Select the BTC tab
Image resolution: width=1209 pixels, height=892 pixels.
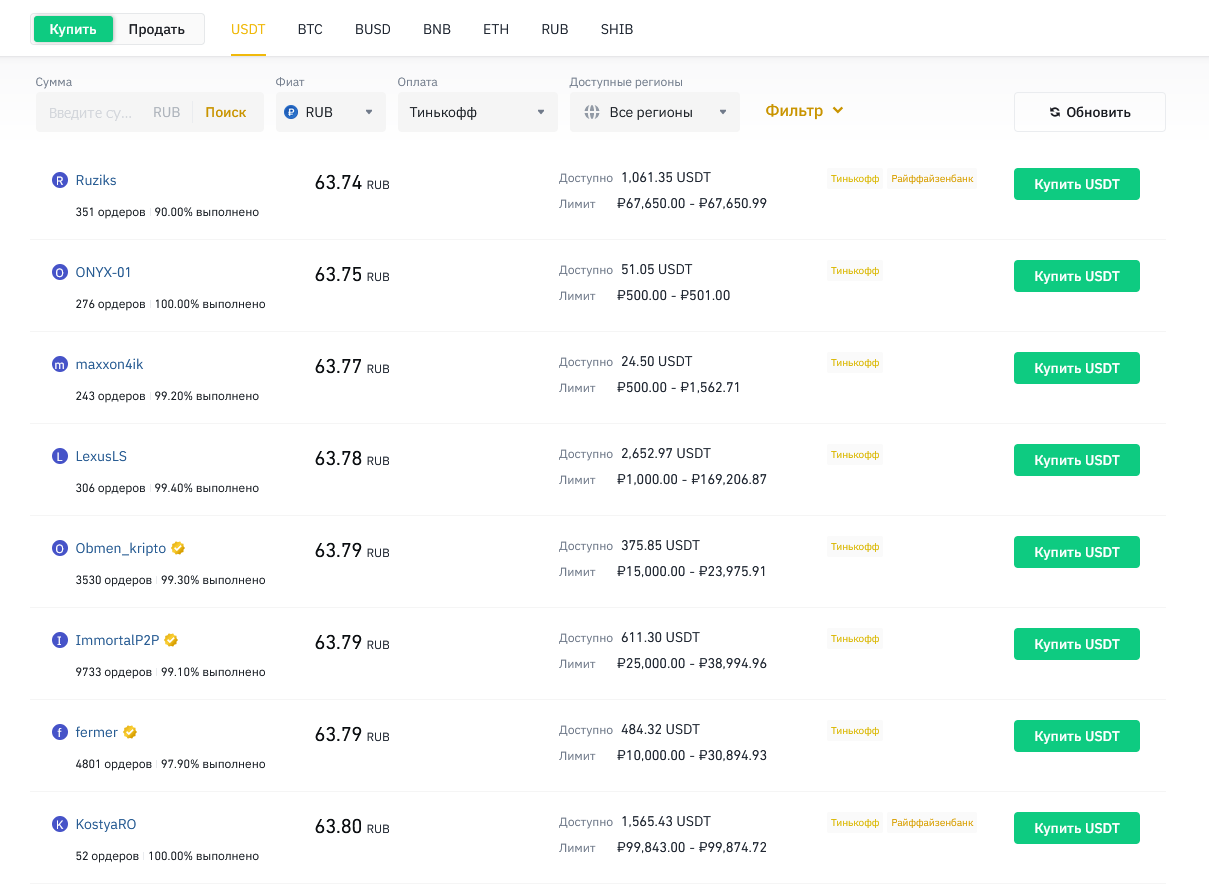[x=310, y=29]
